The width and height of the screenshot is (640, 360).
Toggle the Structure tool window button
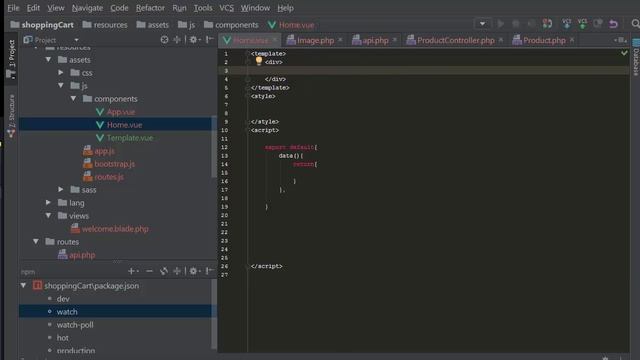click(x=11, y=116)
